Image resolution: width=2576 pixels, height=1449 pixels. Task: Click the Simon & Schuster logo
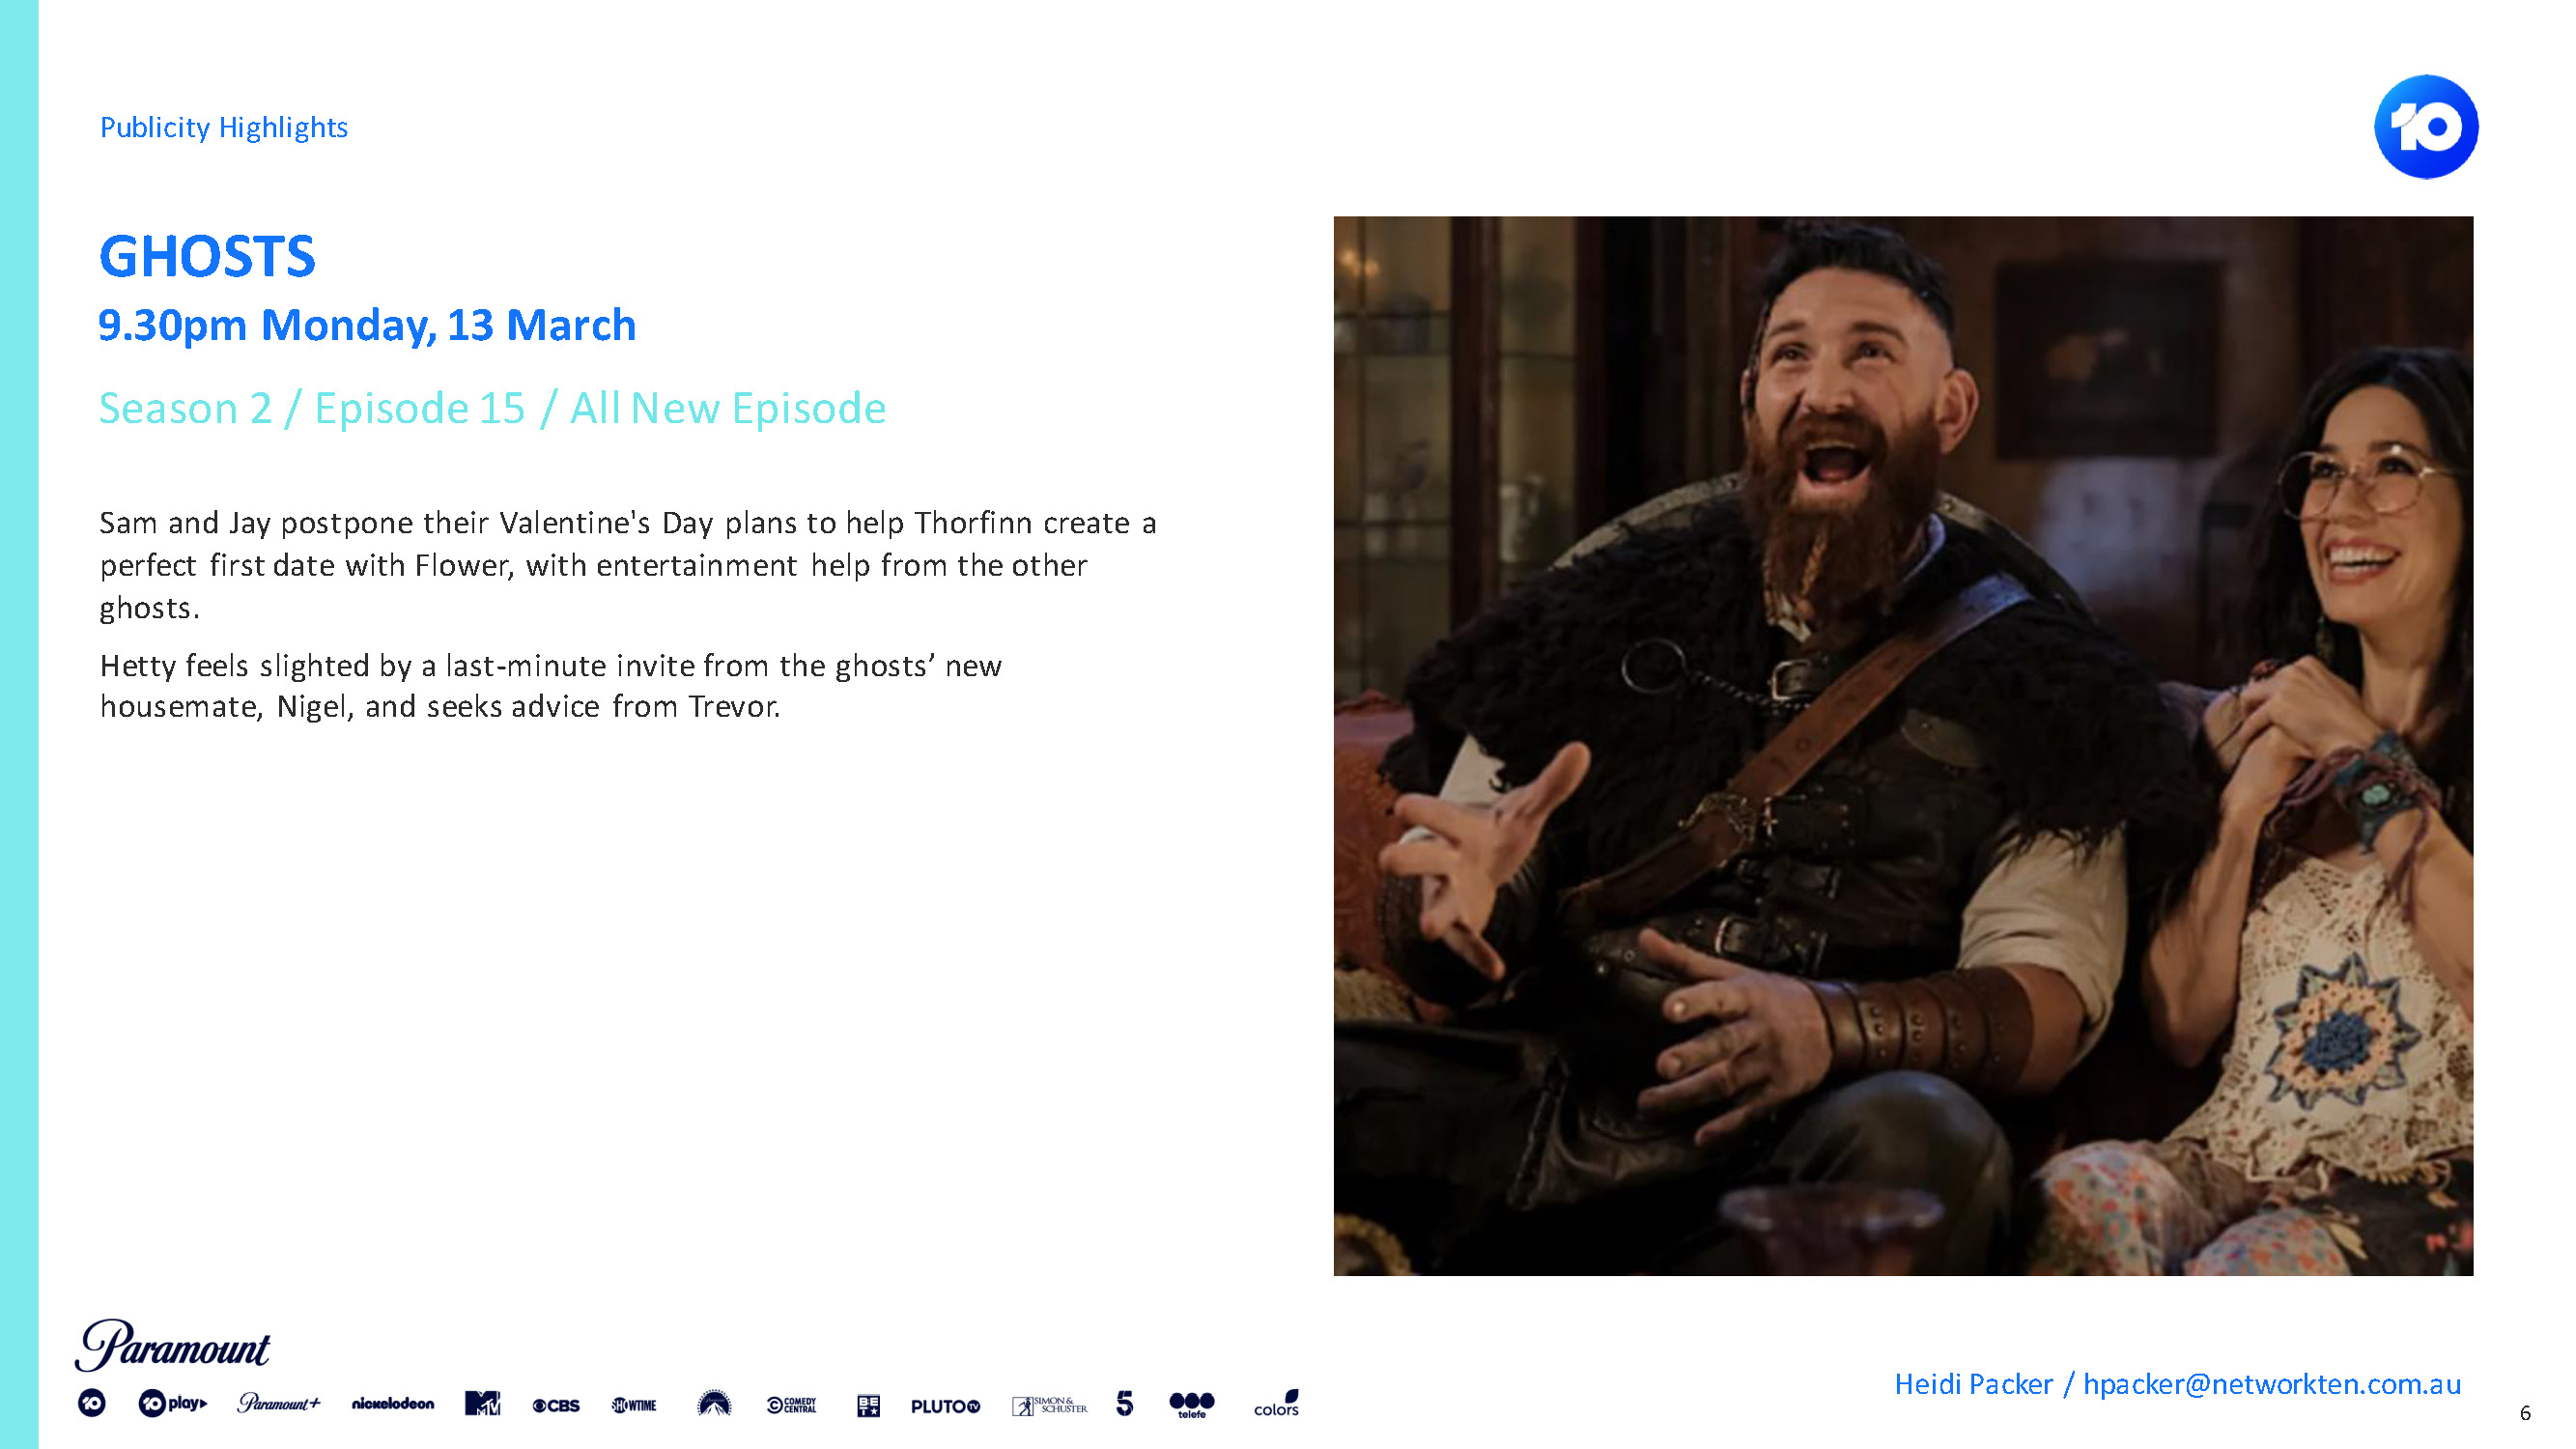pyautogui.click(x=1049, y=1405)
